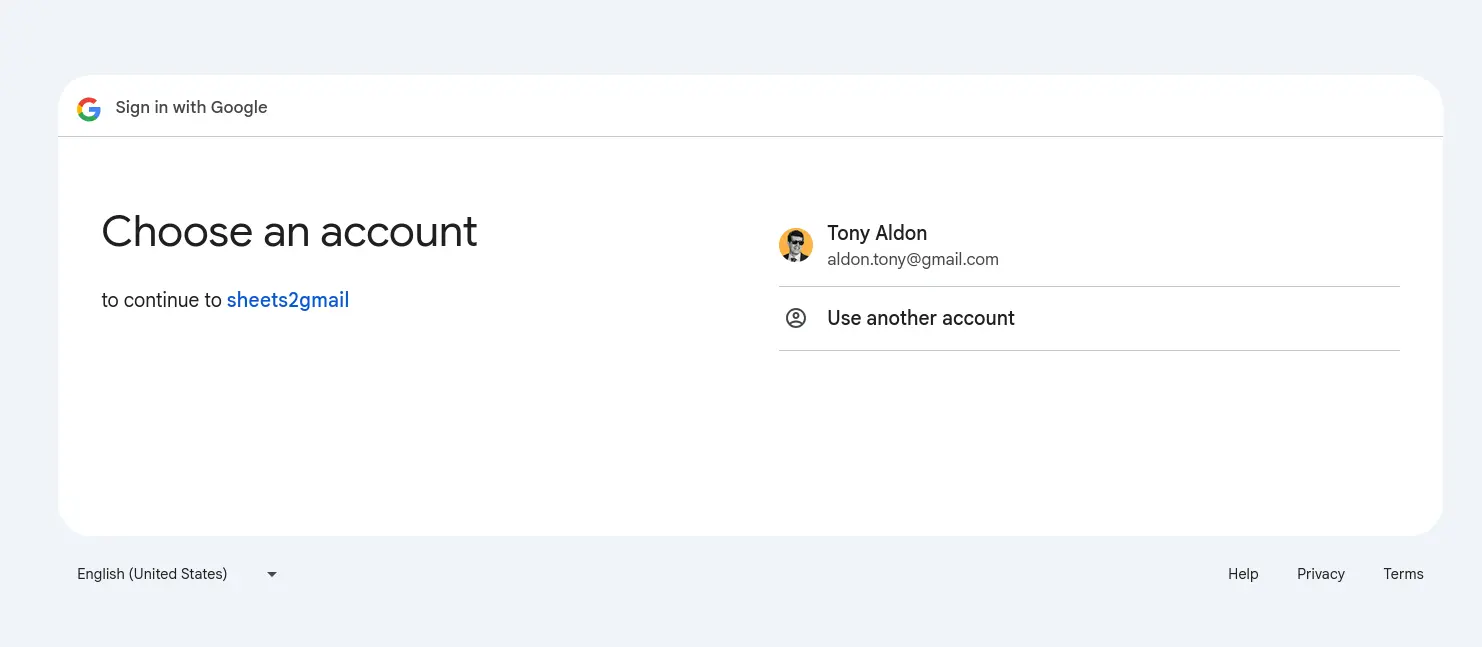This screenshot has height=647, width=1482.
Task: Select Use another account
Action: tap(921, 318)
